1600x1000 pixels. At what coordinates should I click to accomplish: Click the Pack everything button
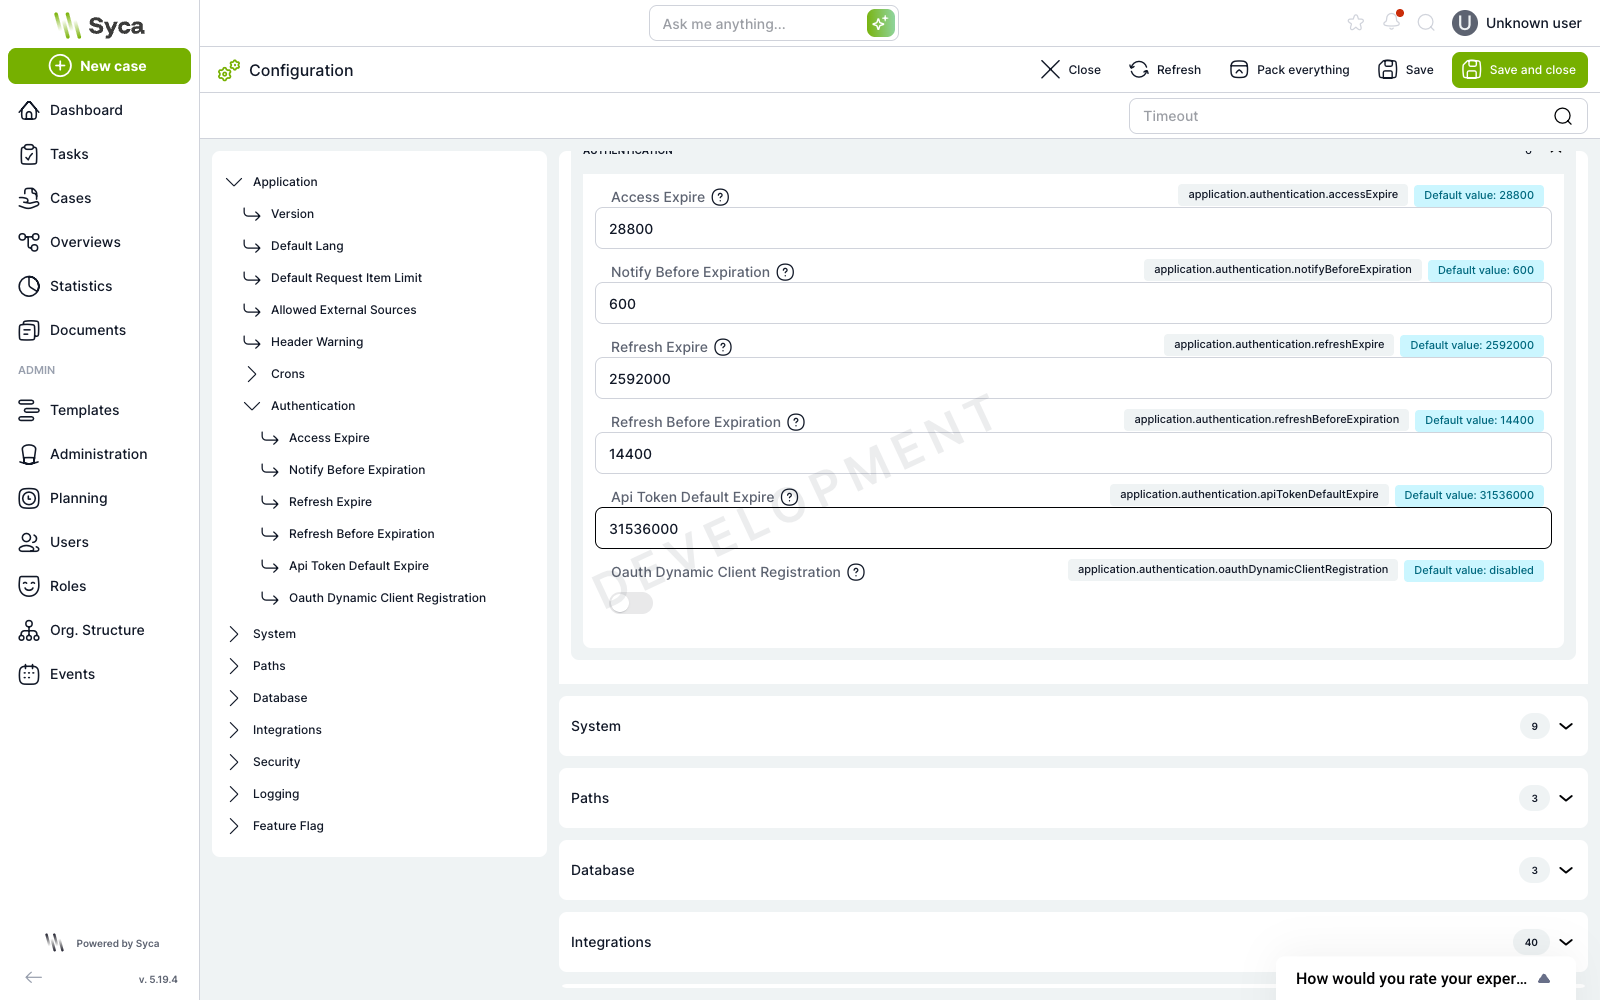tap(1289, 70)
